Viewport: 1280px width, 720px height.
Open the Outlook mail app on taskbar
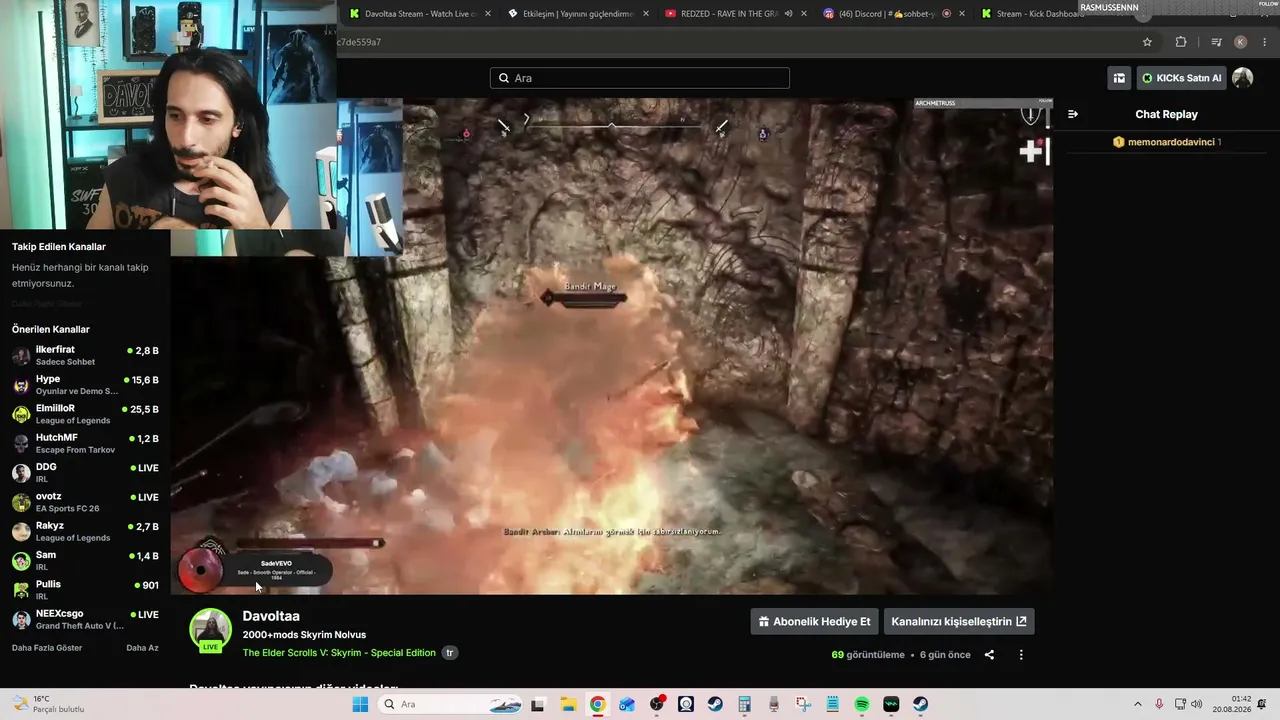(x=627, y=704)
